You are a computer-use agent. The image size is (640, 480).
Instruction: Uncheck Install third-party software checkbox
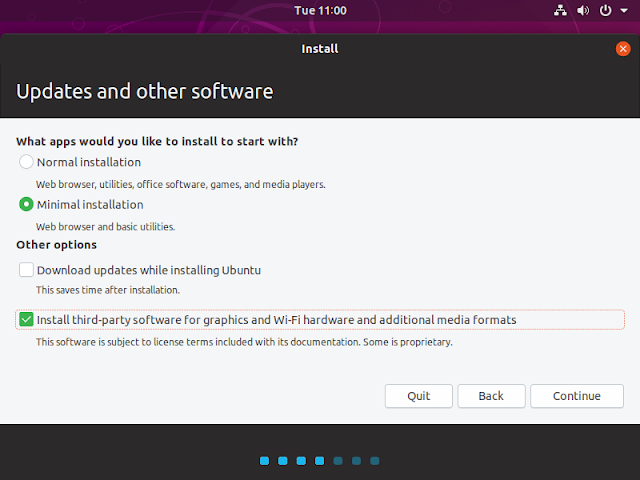(26, 319)
